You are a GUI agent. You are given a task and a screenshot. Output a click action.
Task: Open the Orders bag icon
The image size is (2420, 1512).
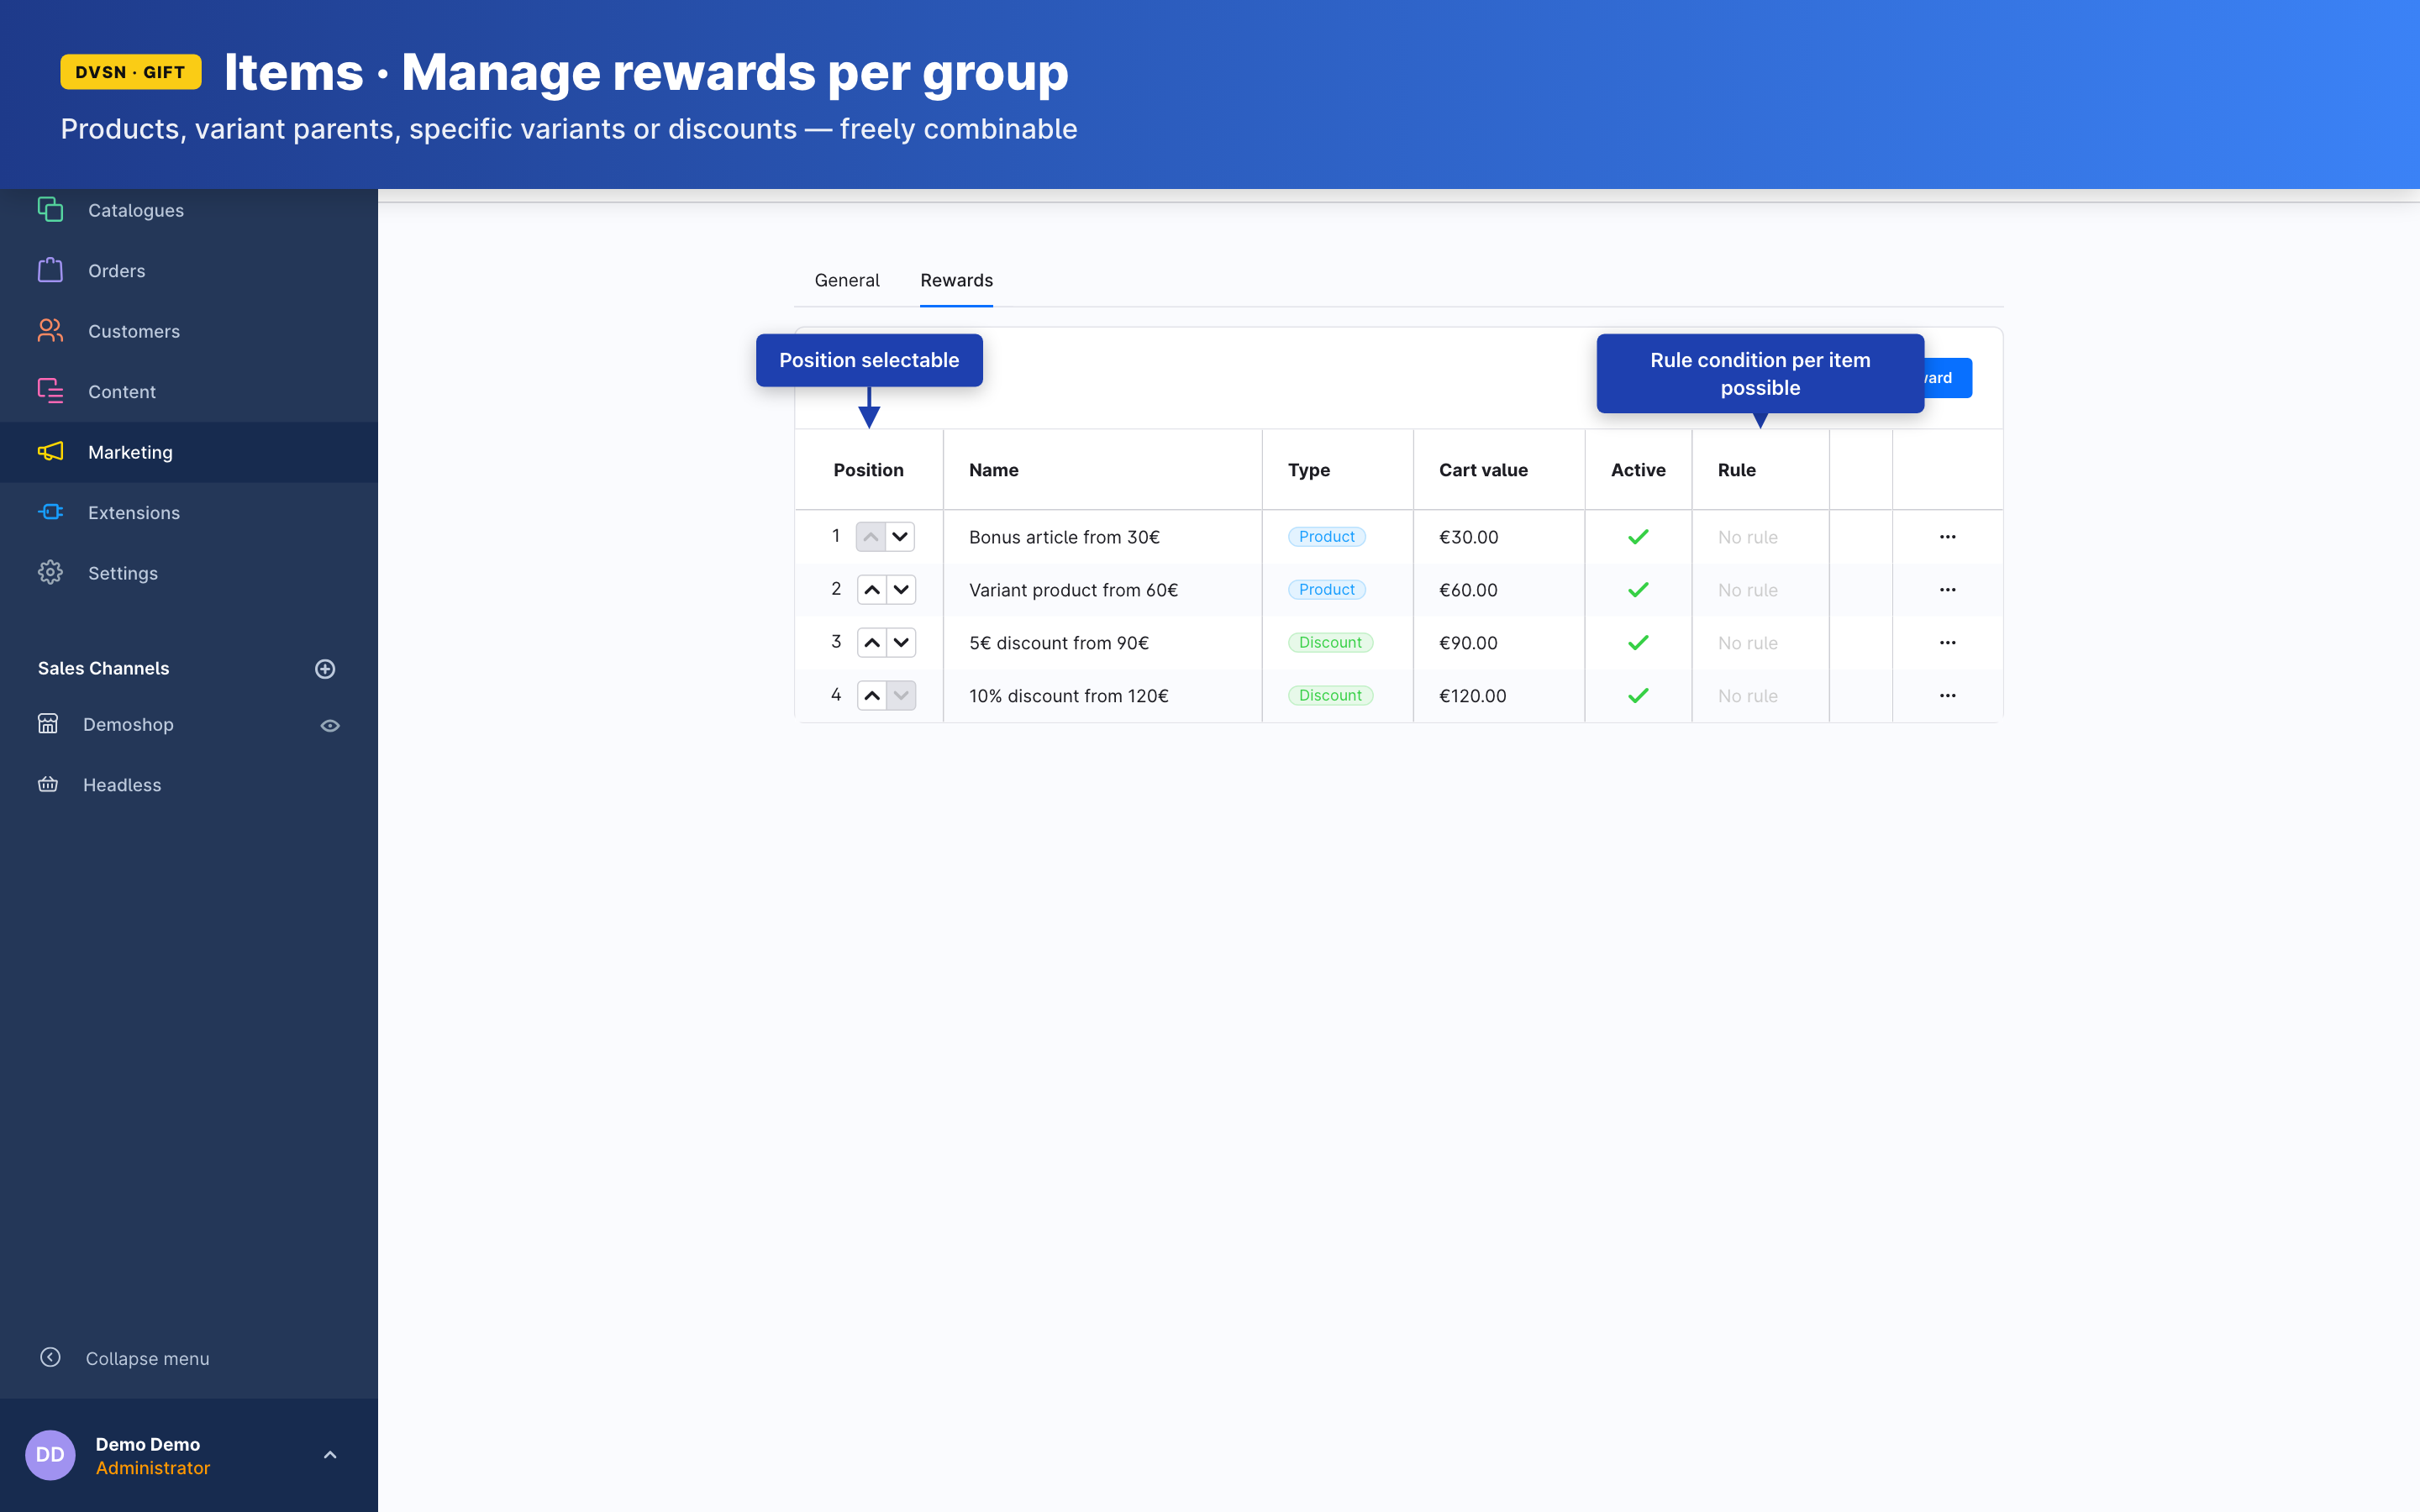click(50, 270)
